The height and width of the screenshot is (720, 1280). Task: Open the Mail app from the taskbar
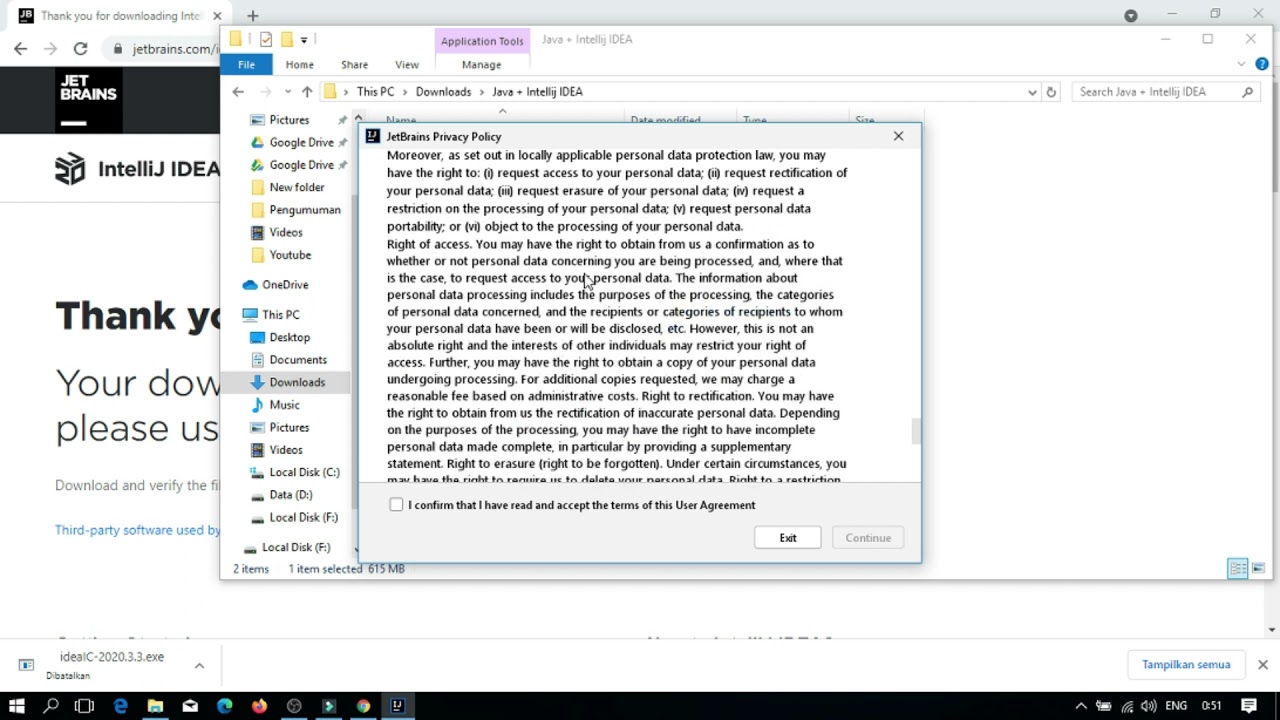coord(190,706)
